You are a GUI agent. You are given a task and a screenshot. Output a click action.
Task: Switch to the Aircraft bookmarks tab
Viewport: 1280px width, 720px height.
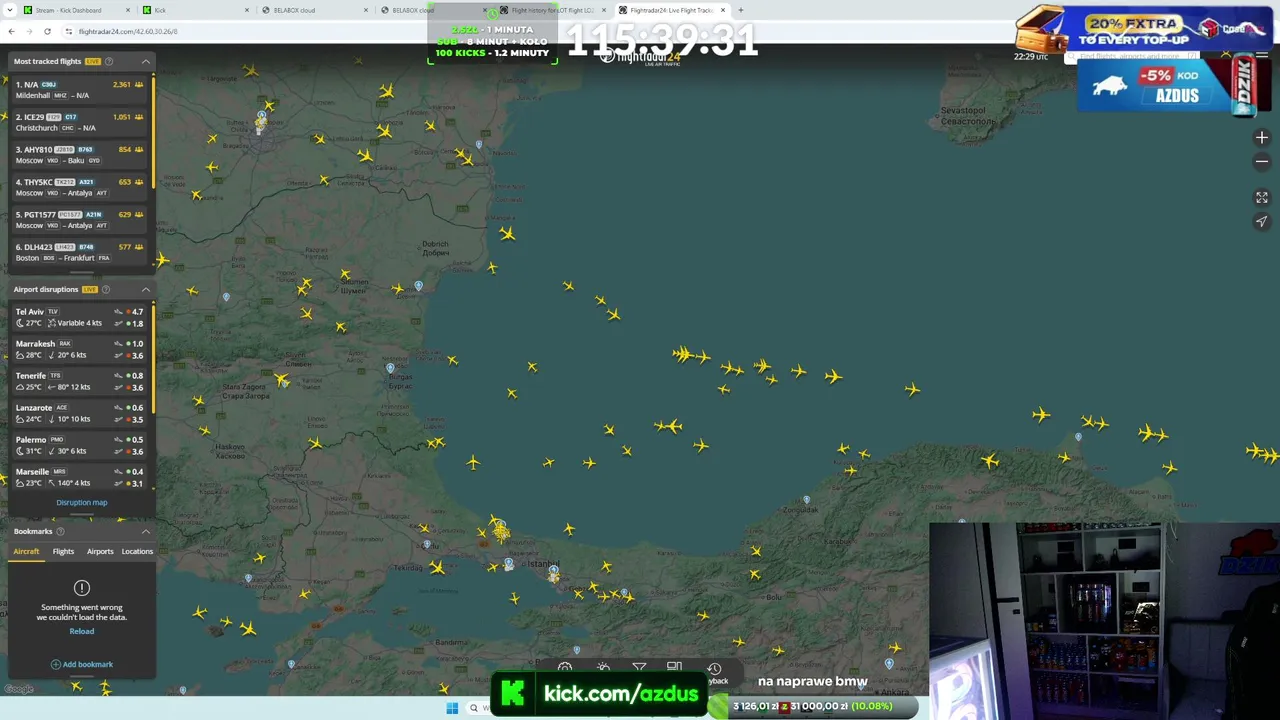[26, 552]
